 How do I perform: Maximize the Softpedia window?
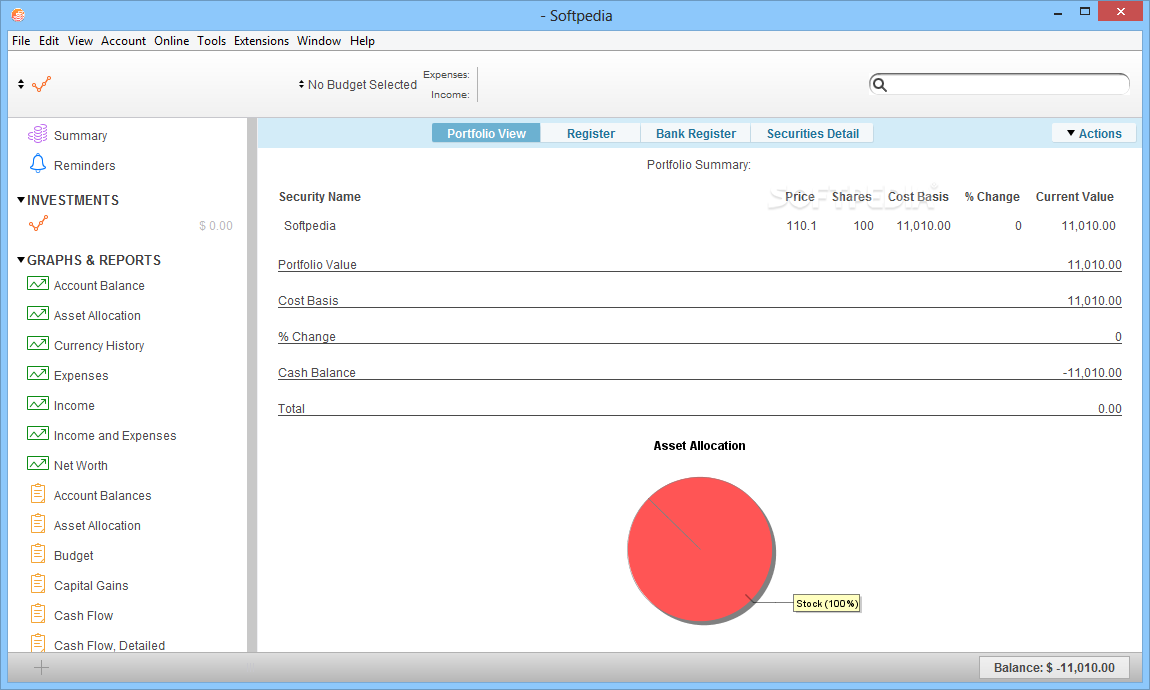pos(1085,11)
